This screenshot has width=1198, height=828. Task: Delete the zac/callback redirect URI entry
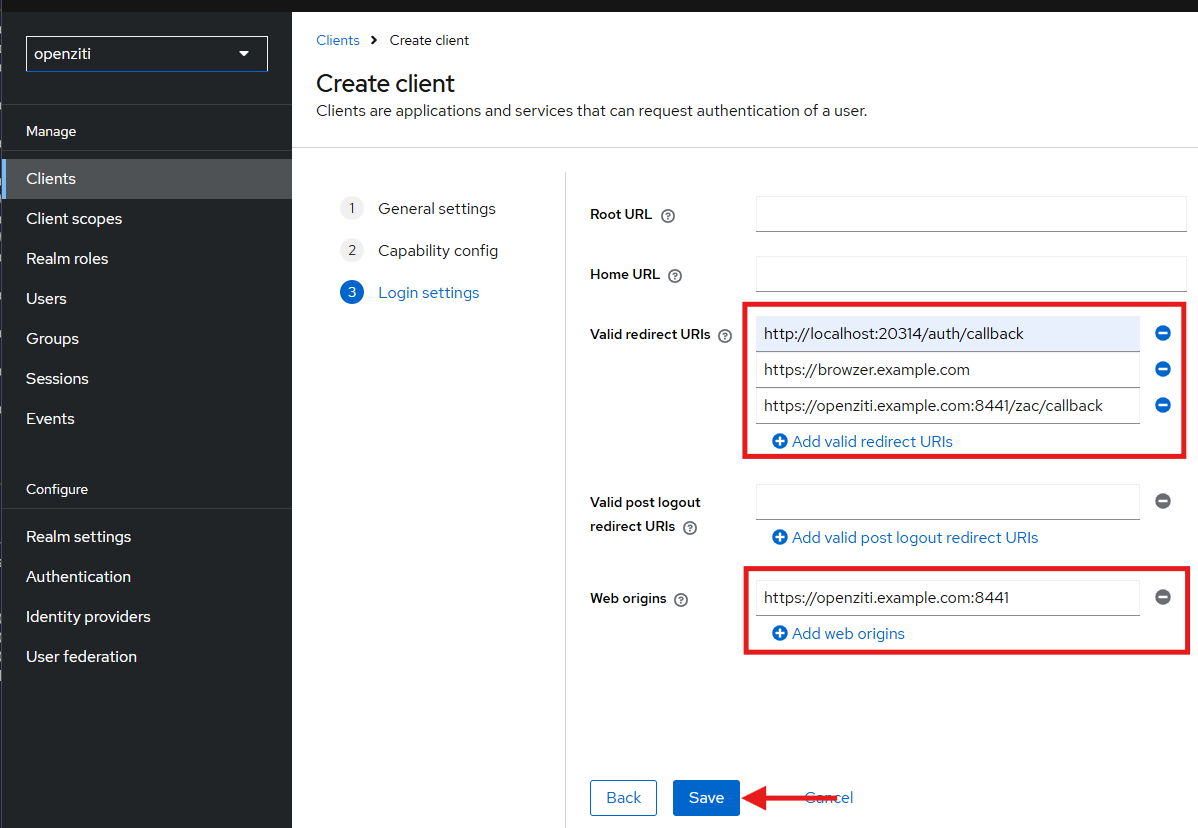tap(1162, 405)
